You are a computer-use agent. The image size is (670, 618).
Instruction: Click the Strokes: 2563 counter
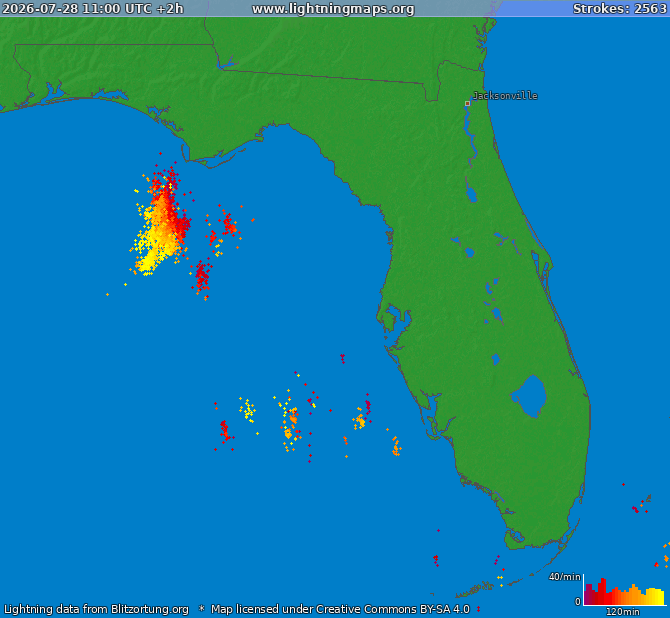click(619, 9)
